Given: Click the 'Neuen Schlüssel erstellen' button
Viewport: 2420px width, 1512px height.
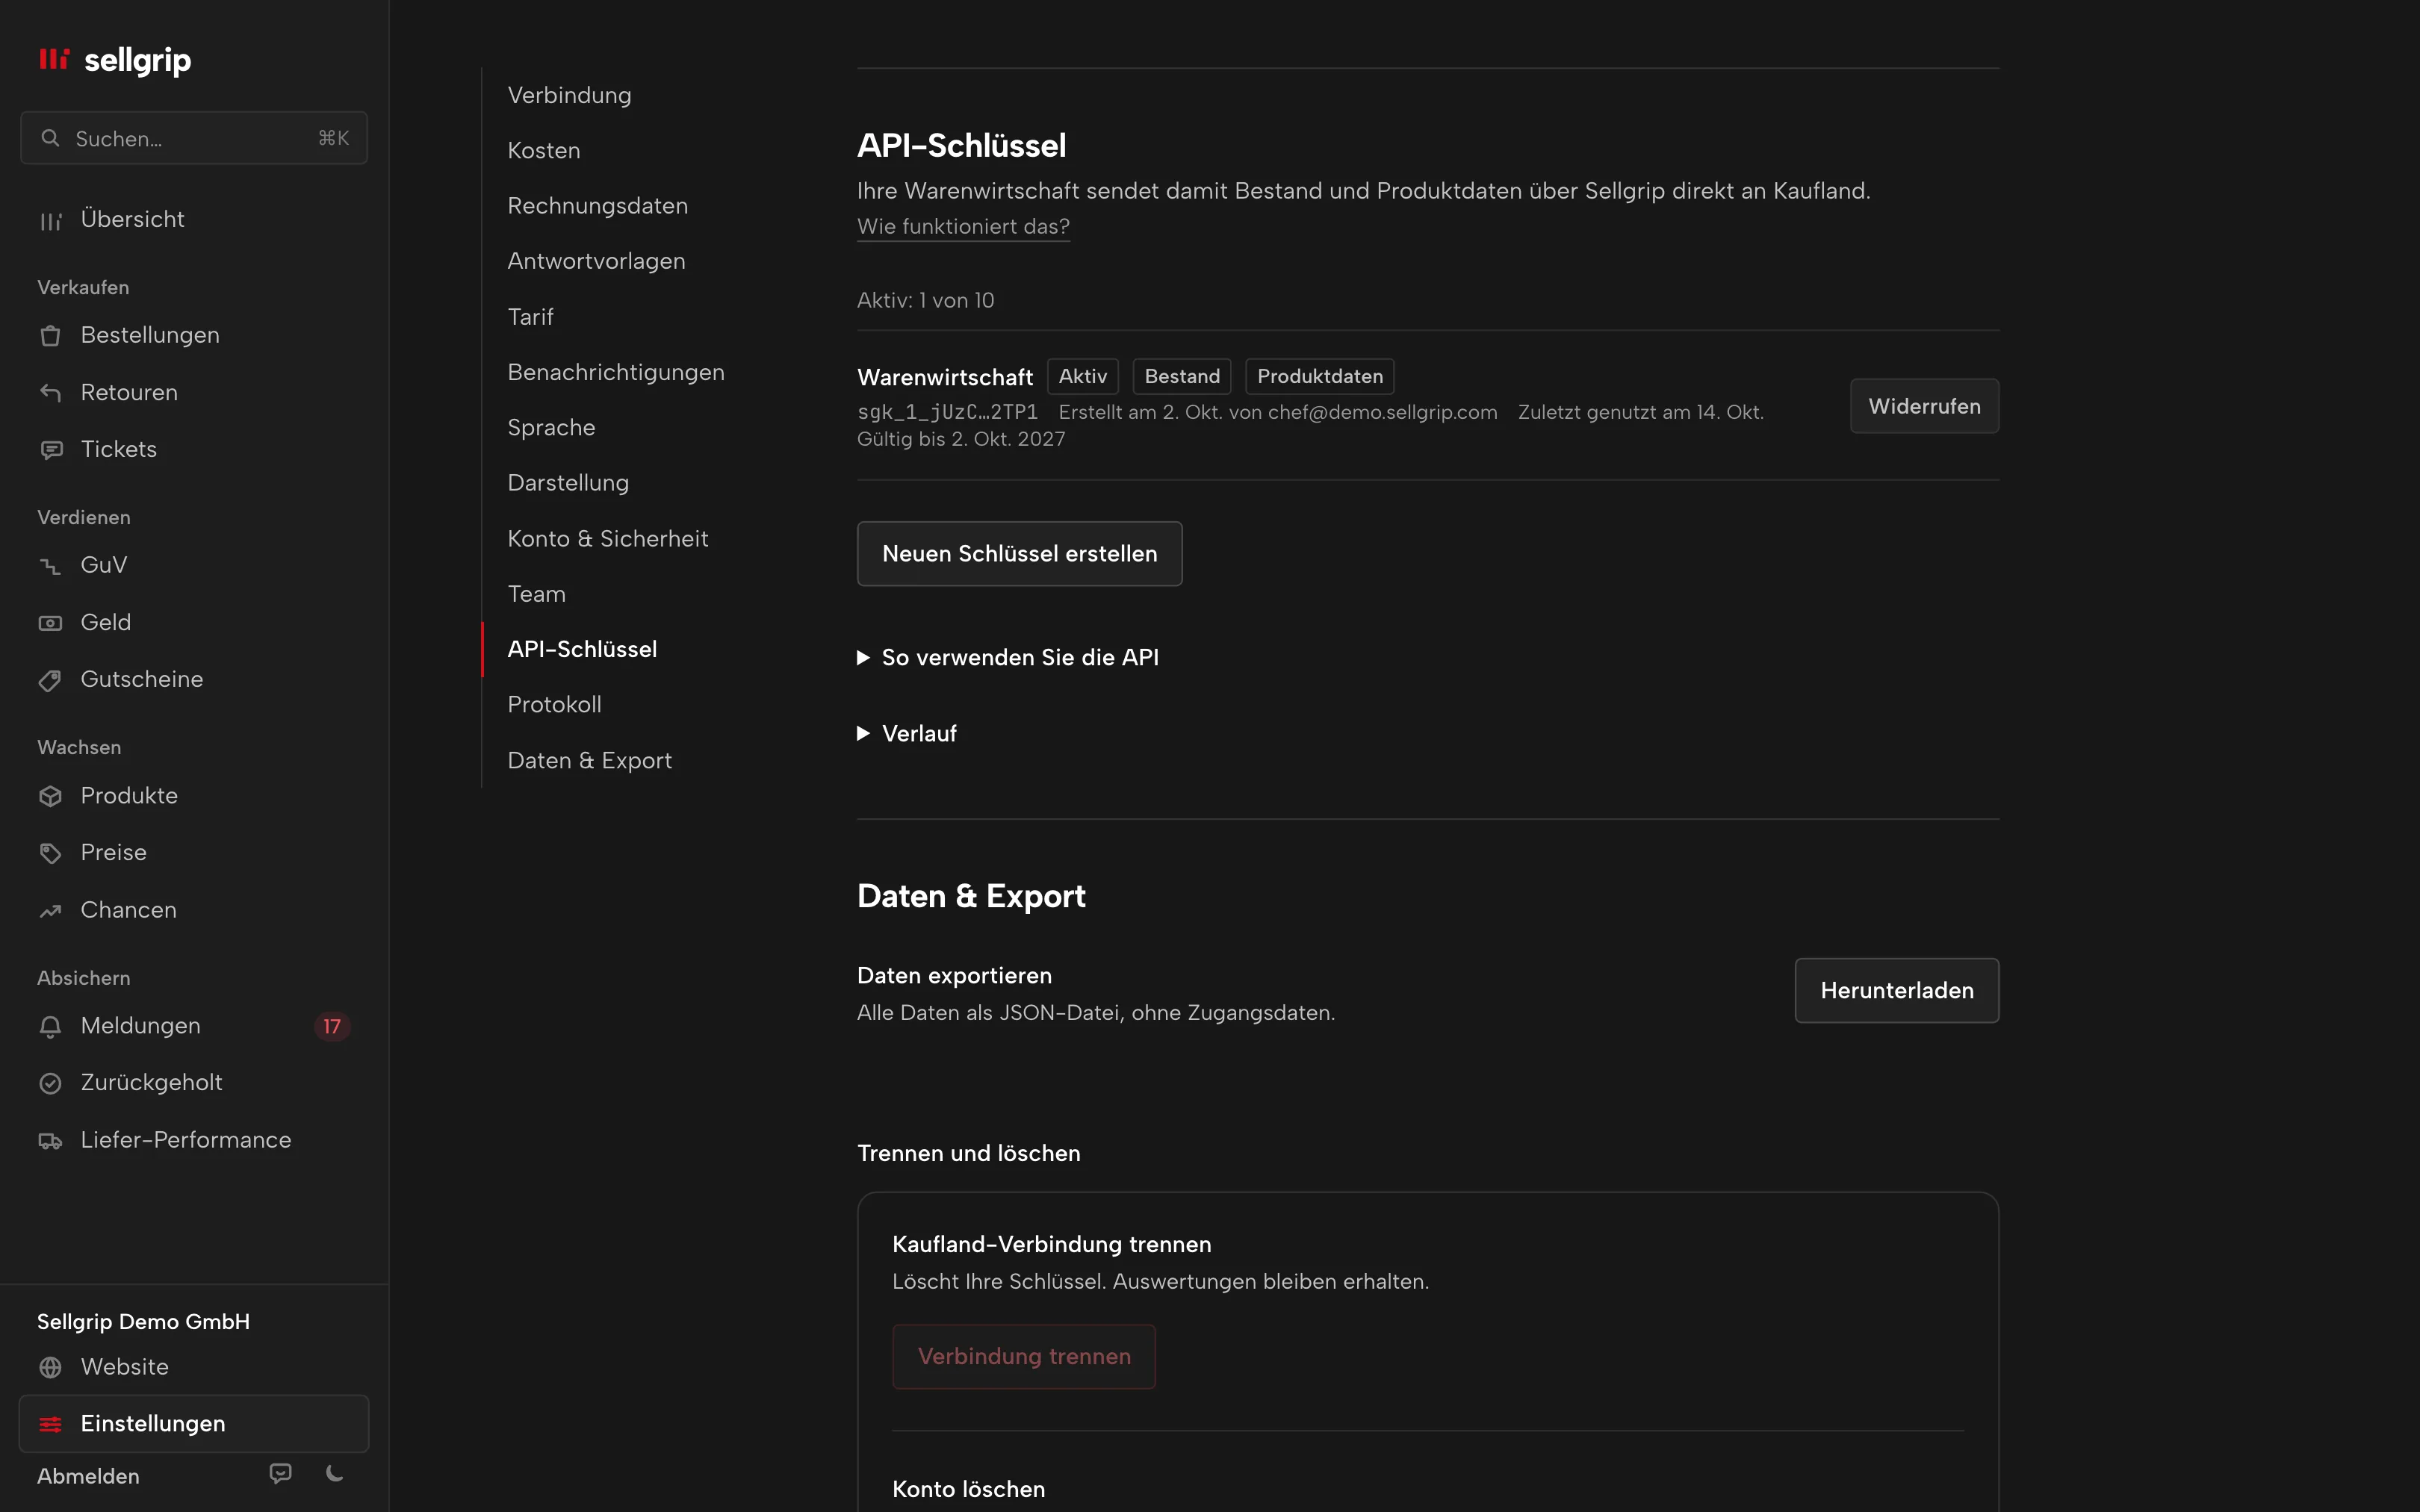Looking at the screenshot, I should (1019, 554).
